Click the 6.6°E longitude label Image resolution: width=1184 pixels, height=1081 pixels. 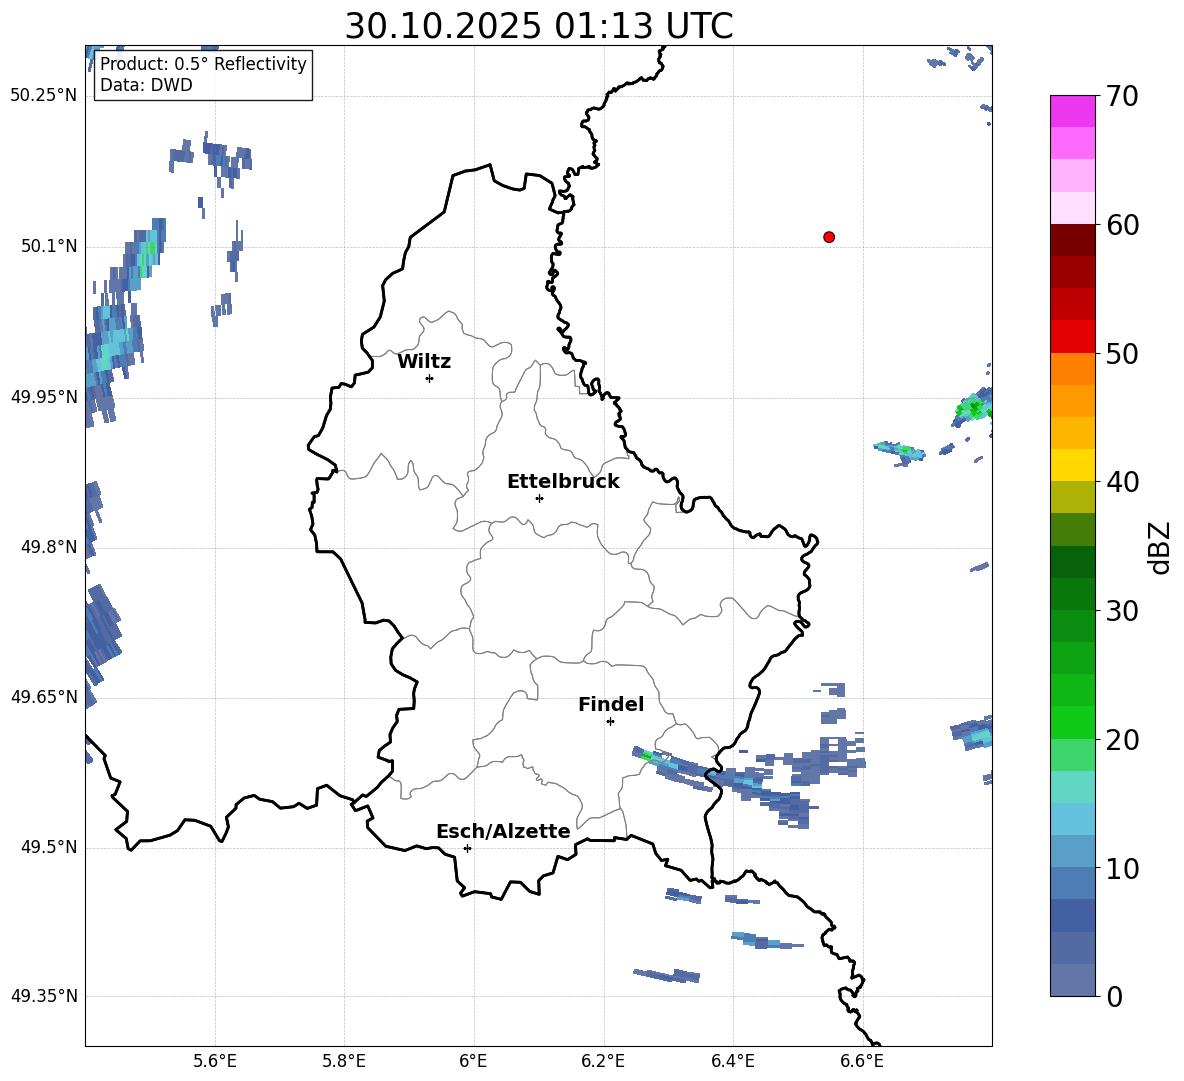pos(862,1061)
